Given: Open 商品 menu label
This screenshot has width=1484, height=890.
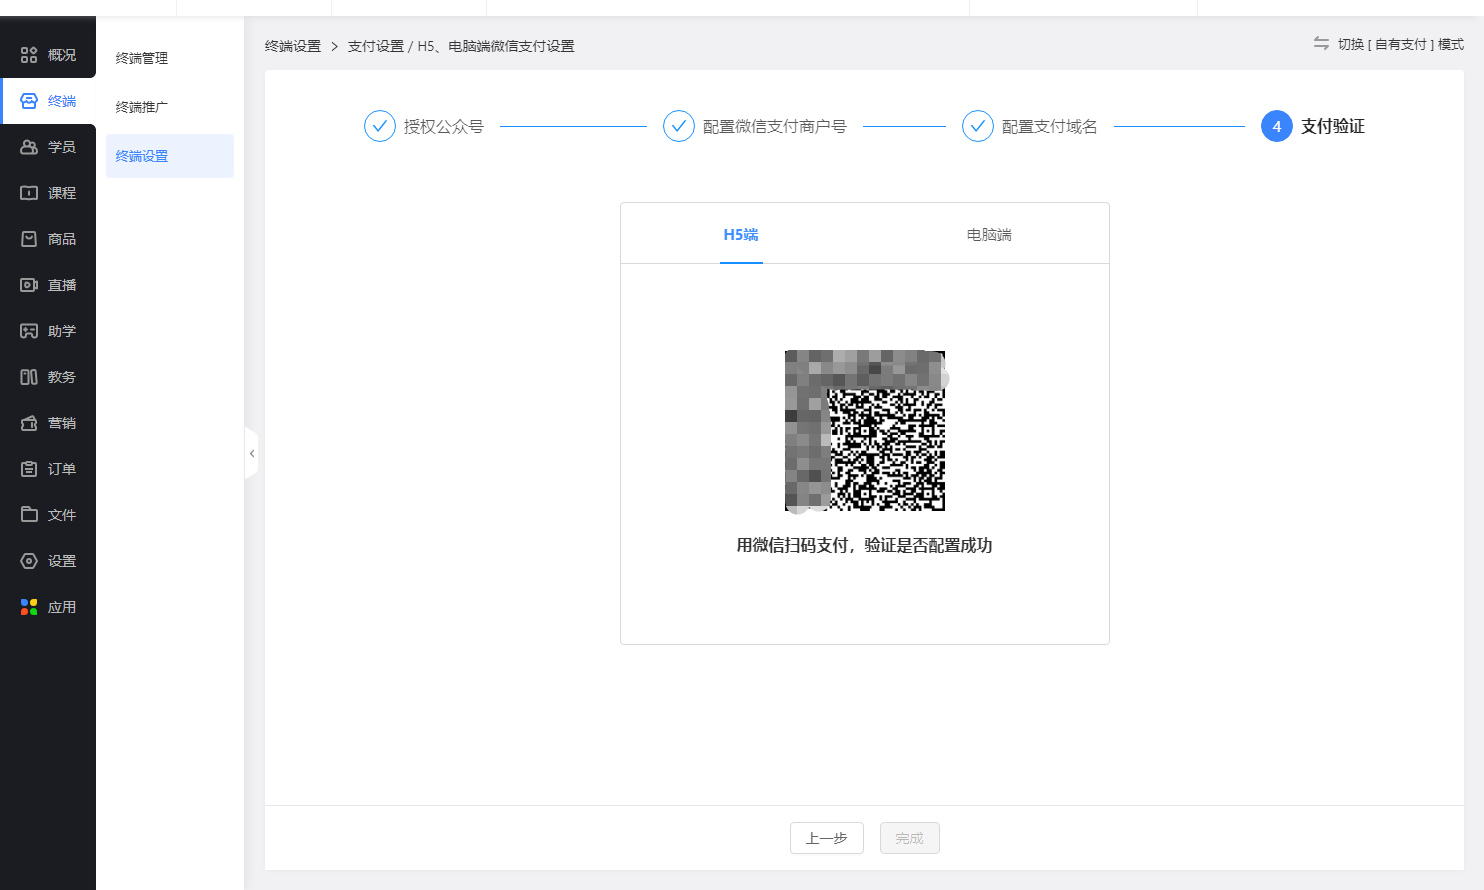Looking at the screenshot, I should point(62,239).
